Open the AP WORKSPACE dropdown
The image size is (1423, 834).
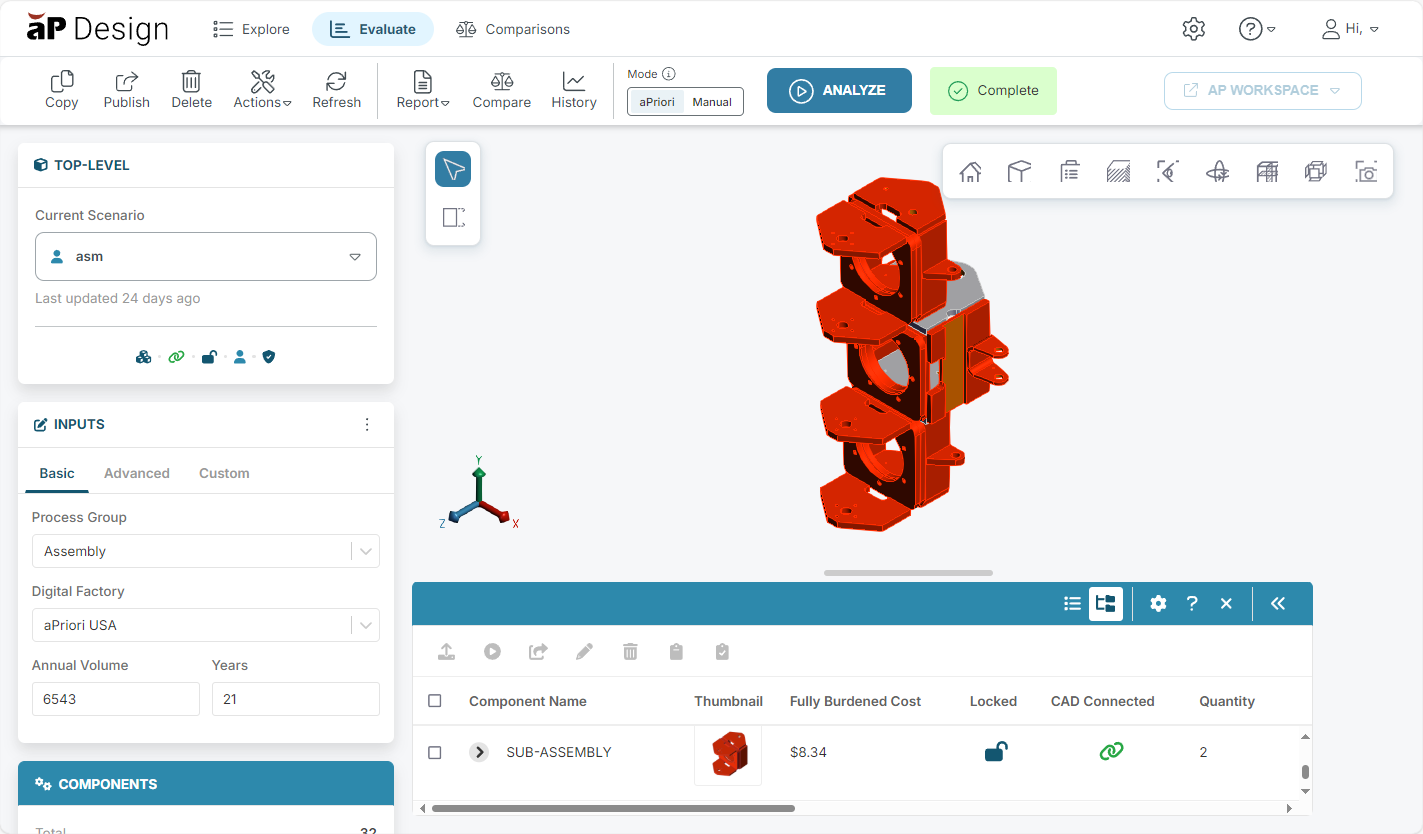pos(1263,90)
